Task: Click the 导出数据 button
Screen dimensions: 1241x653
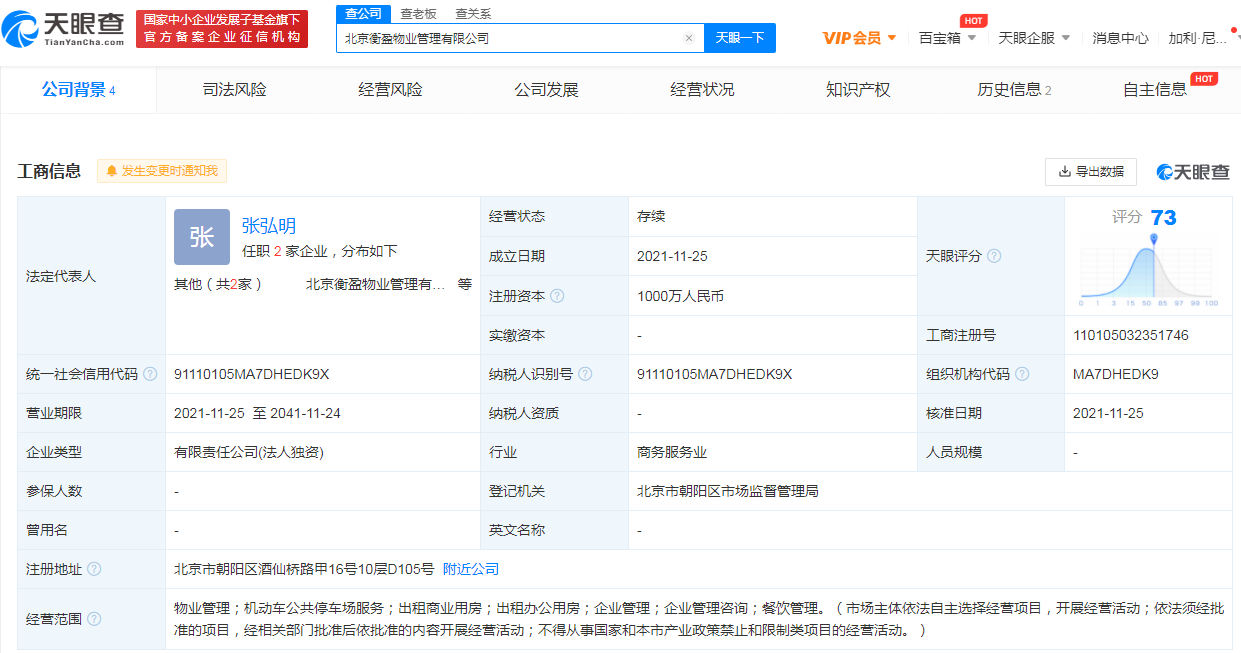Action: point(1090,172)
